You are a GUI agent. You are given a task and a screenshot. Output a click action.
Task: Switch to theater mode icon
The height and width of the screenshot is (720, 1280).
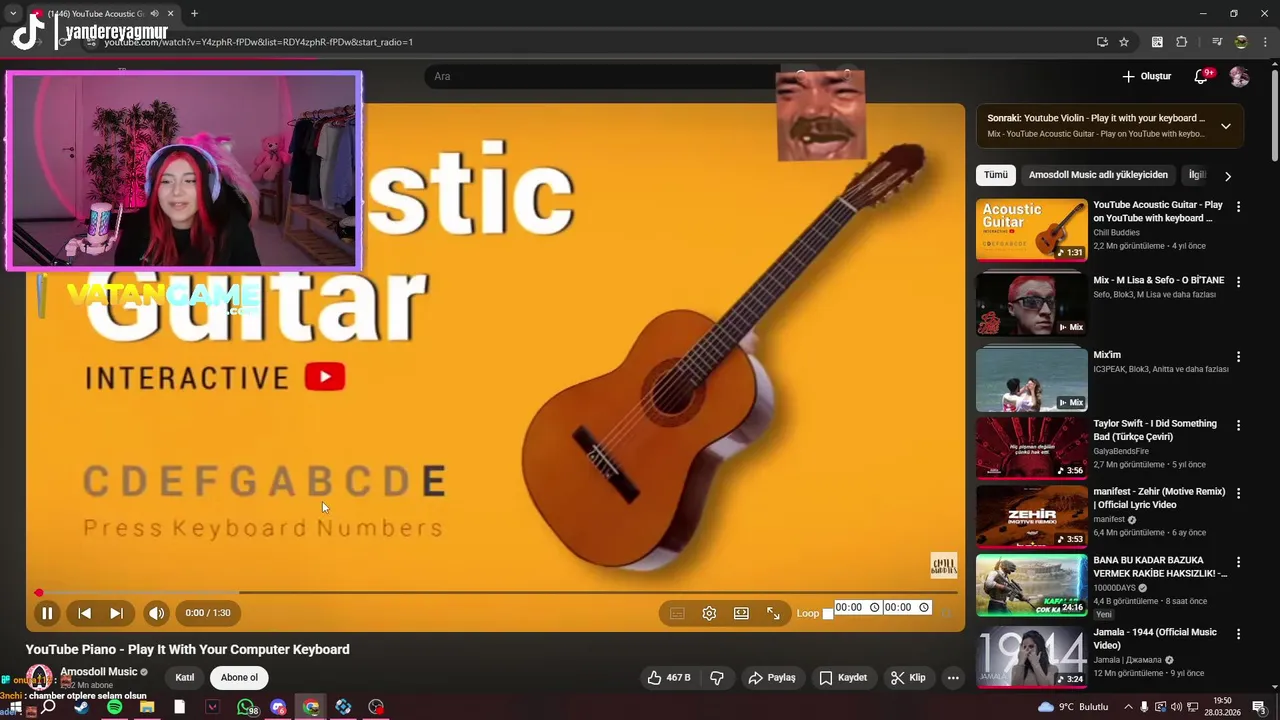[741, 613]
